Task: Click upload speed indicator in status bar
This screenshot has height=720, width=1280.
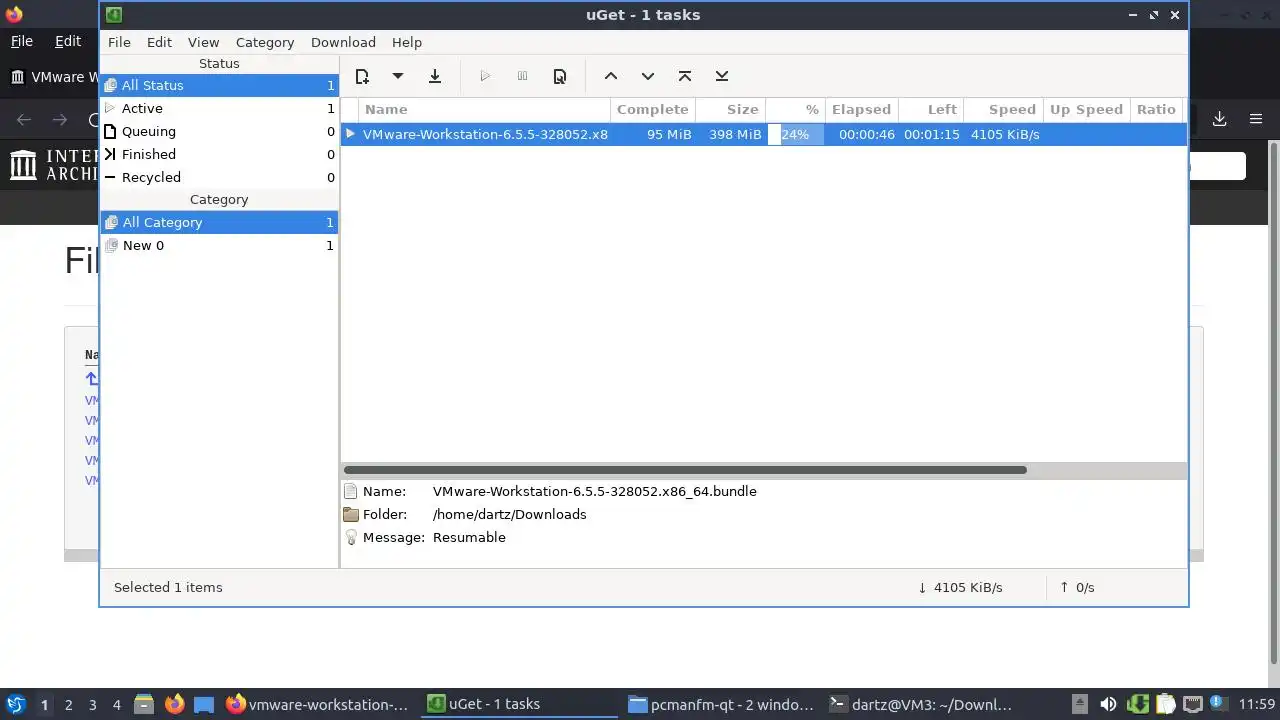Action: click(x=1077, y=587)
